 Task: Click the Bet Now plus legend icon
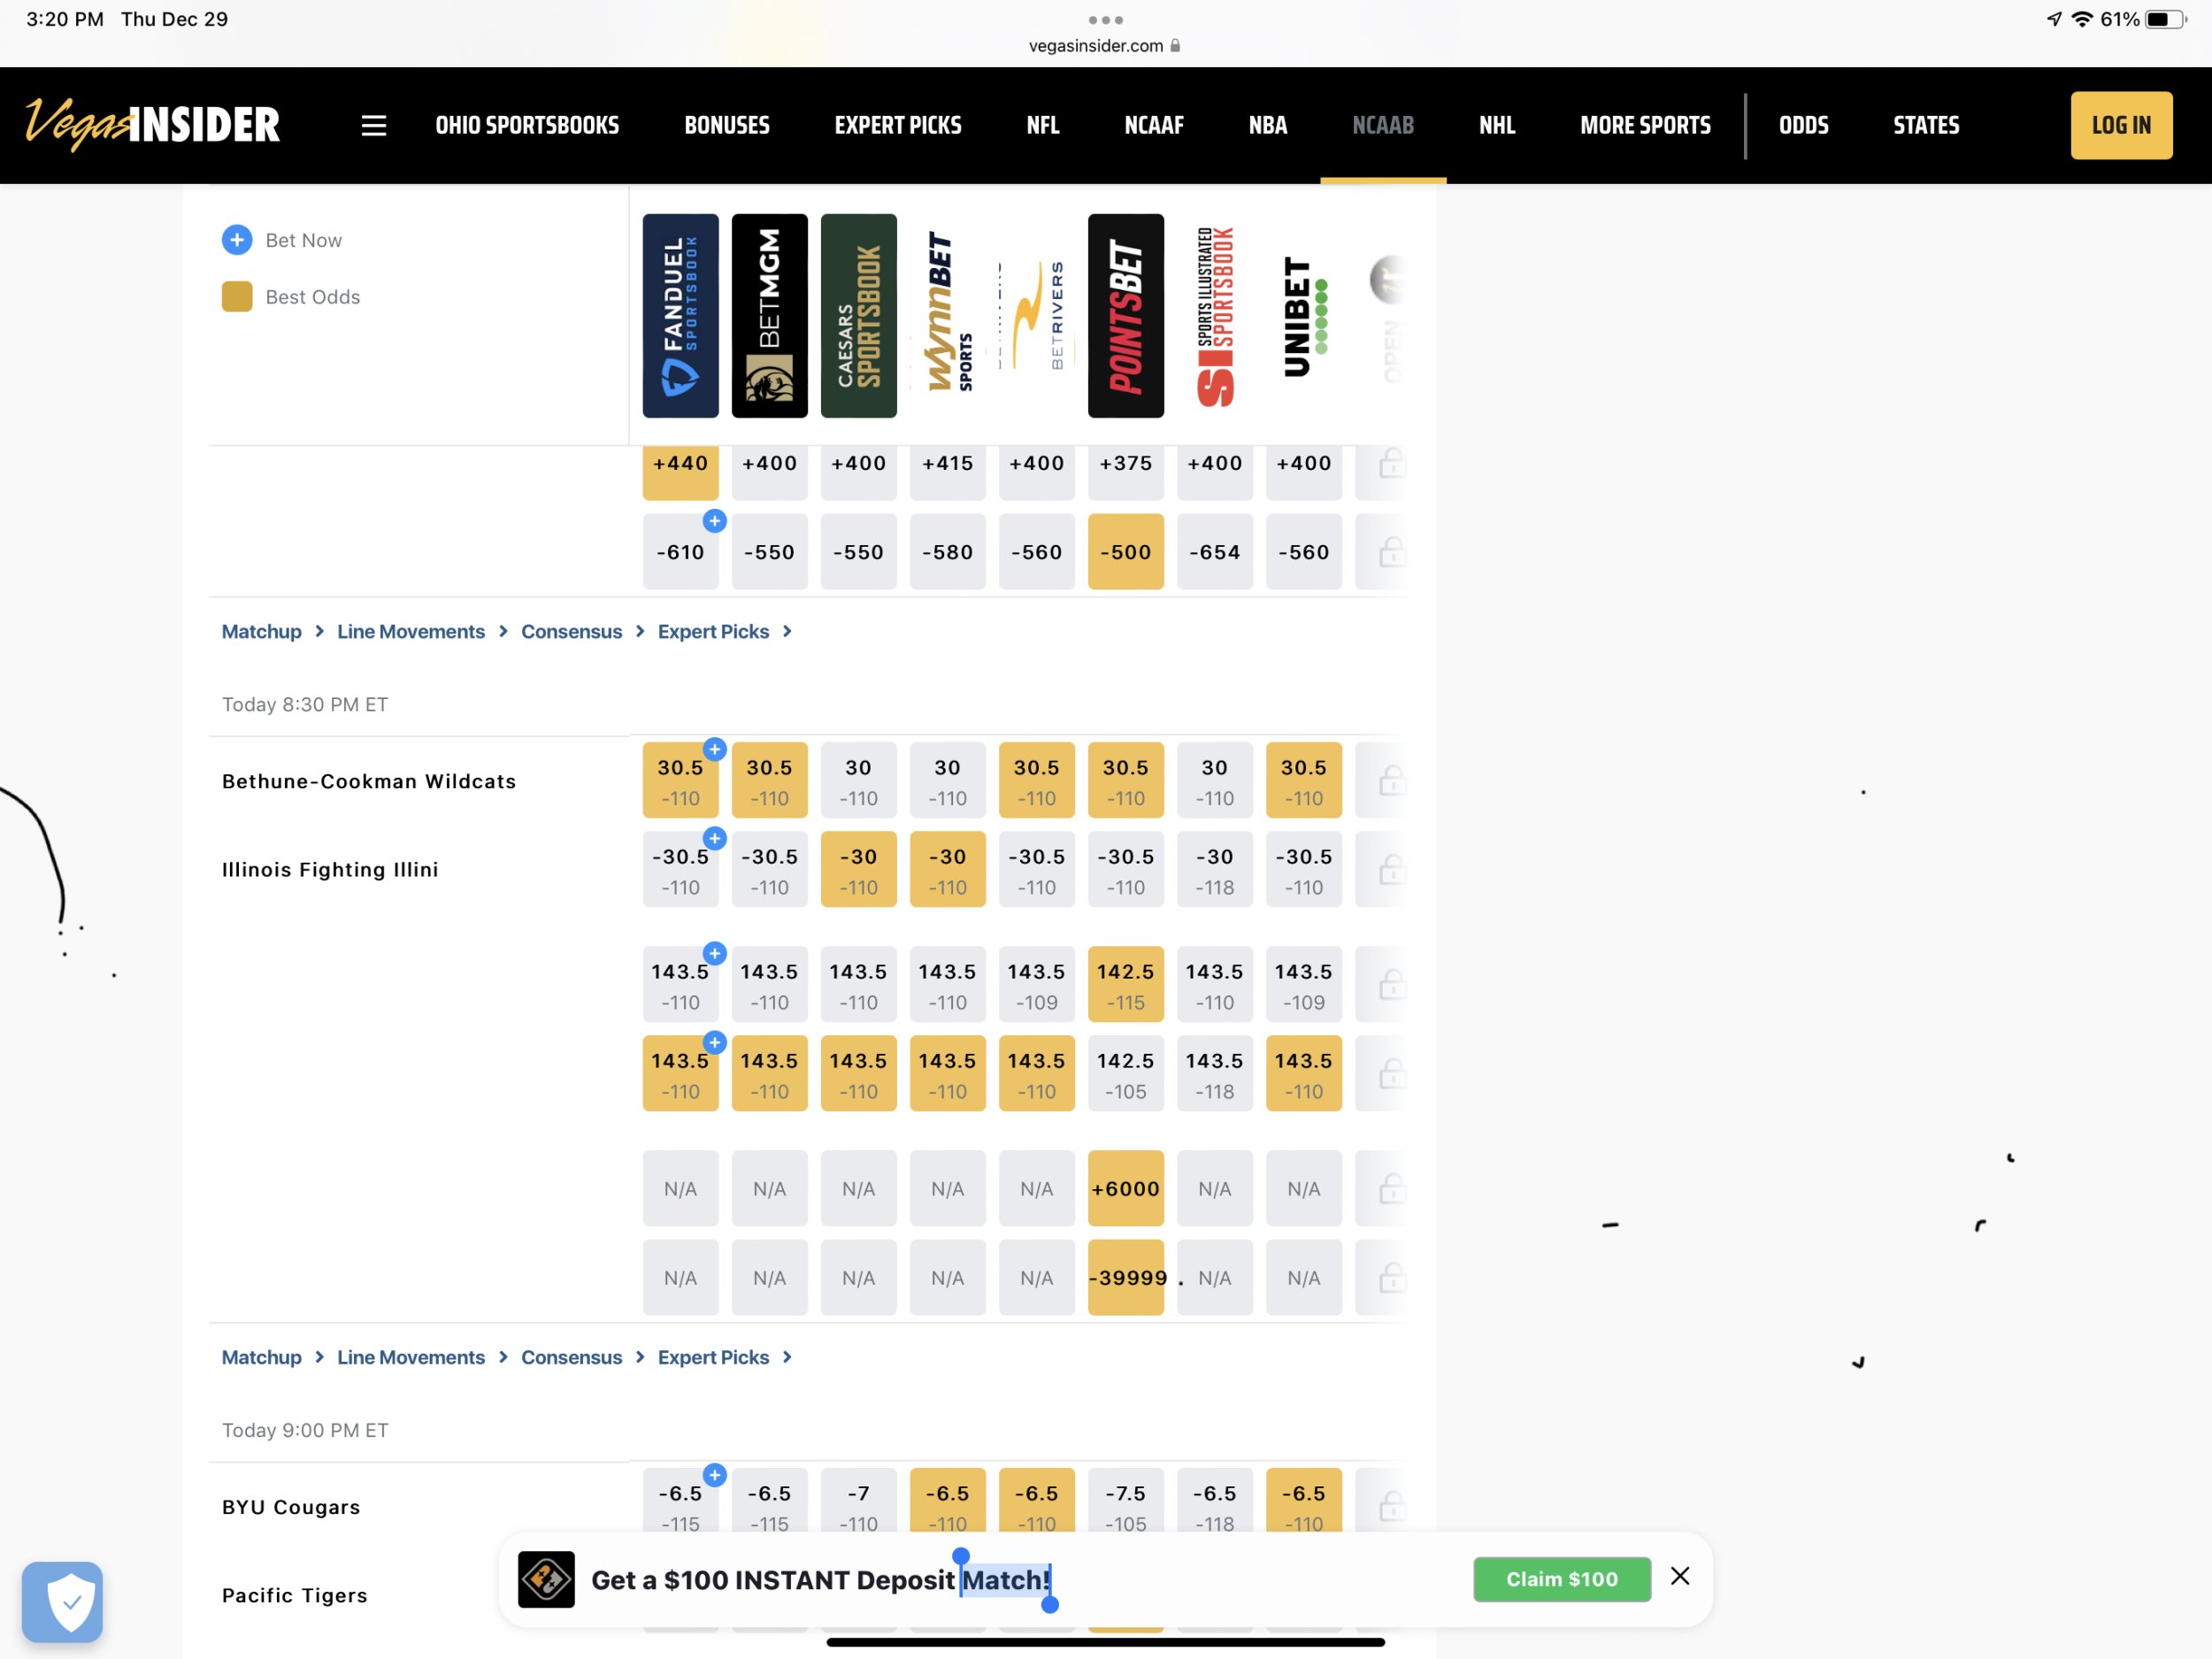[x=237, y=240]
